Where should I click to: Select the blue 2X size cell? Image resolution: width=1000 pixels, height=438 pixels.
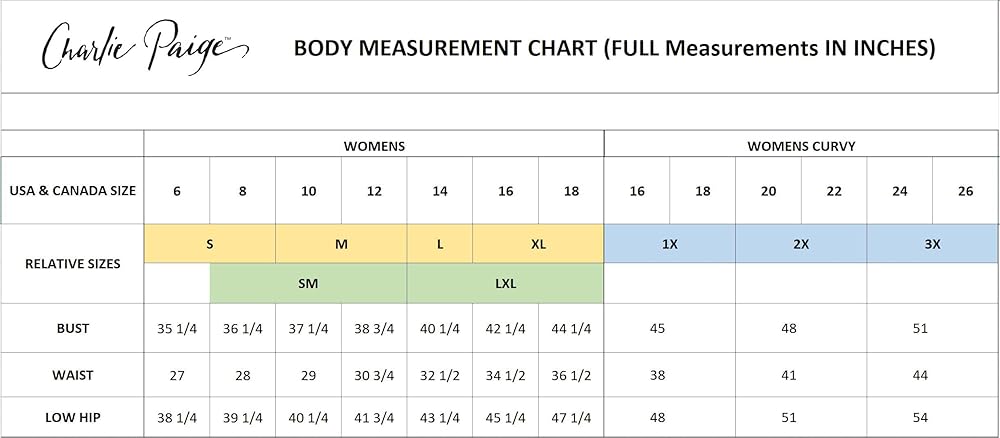(801, 244)
